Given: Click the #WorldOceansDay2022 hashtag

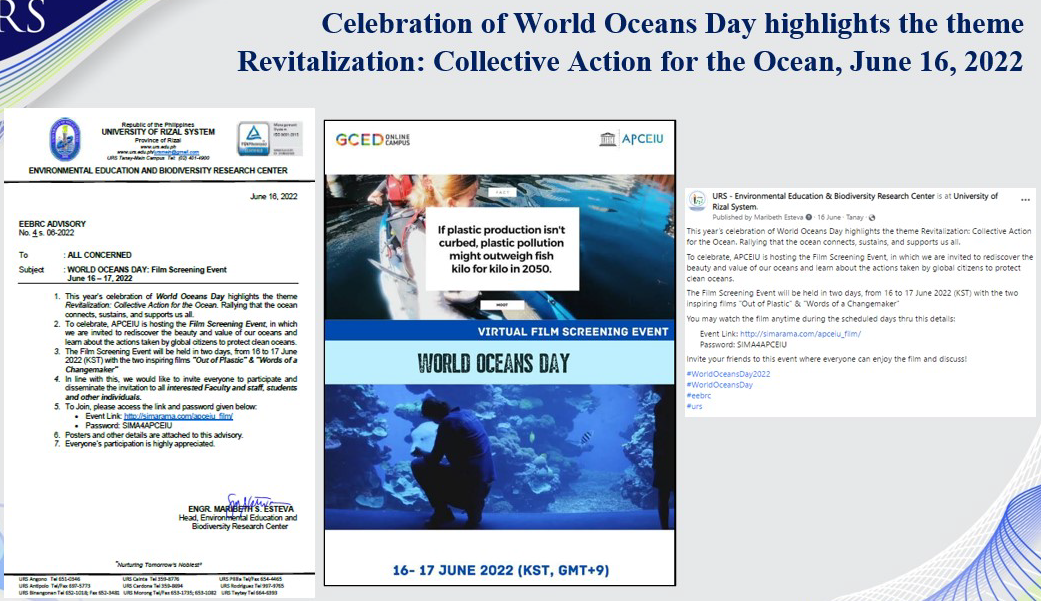Looking at the screenshot, I should (x=728, y=374).
